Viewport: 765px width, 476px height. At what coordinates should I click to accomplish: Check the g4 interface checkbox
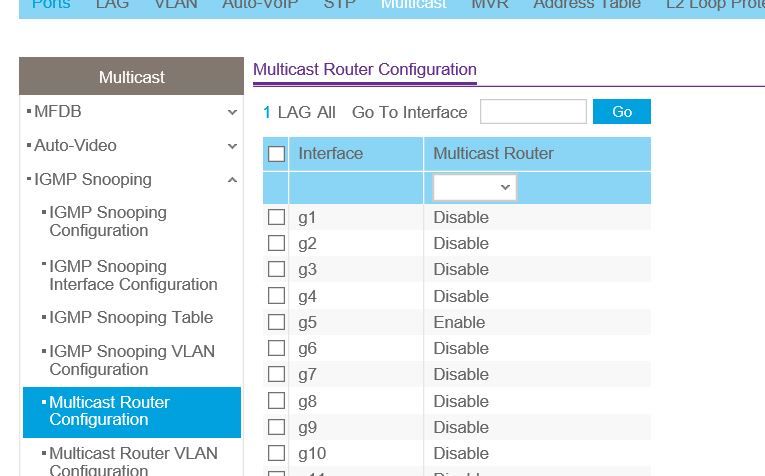click(276, 296)
